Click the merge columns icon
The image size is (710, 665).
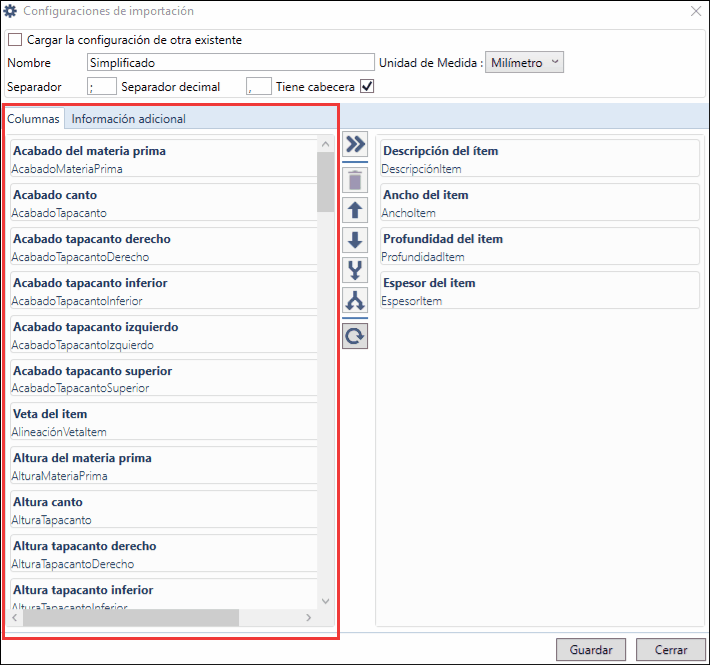coord(355,270)
